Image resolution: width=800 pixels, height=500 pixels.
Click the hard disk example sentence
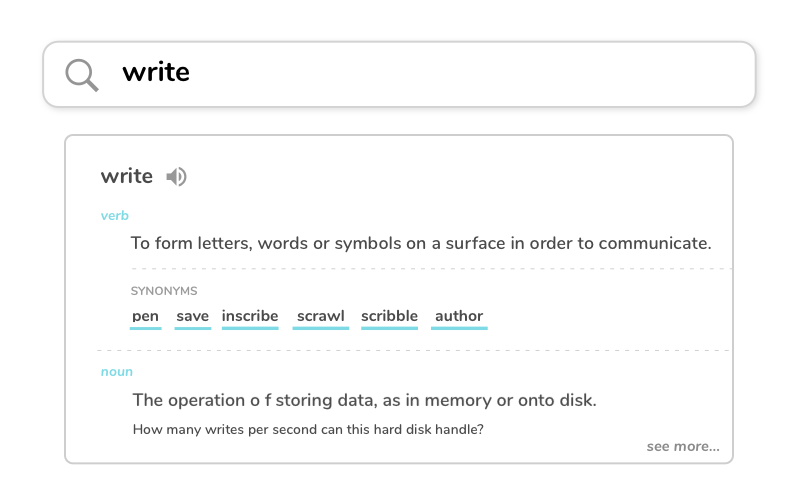[308, 430]
